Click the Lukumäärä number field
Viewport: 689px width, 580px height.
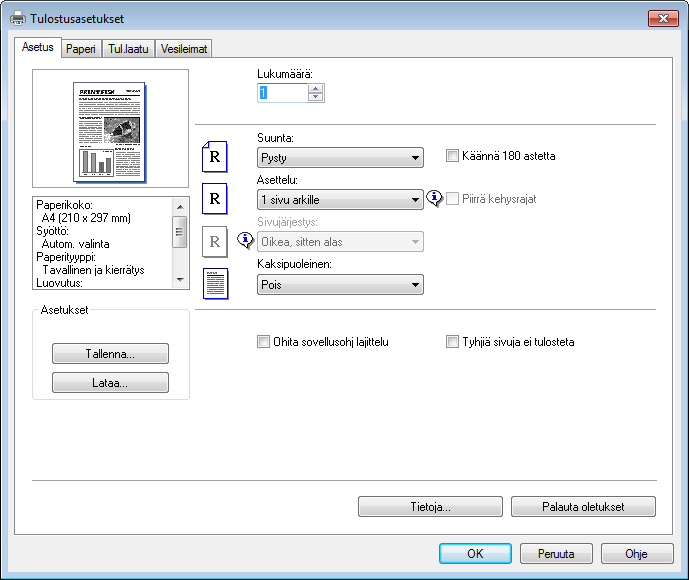(283, 93)
